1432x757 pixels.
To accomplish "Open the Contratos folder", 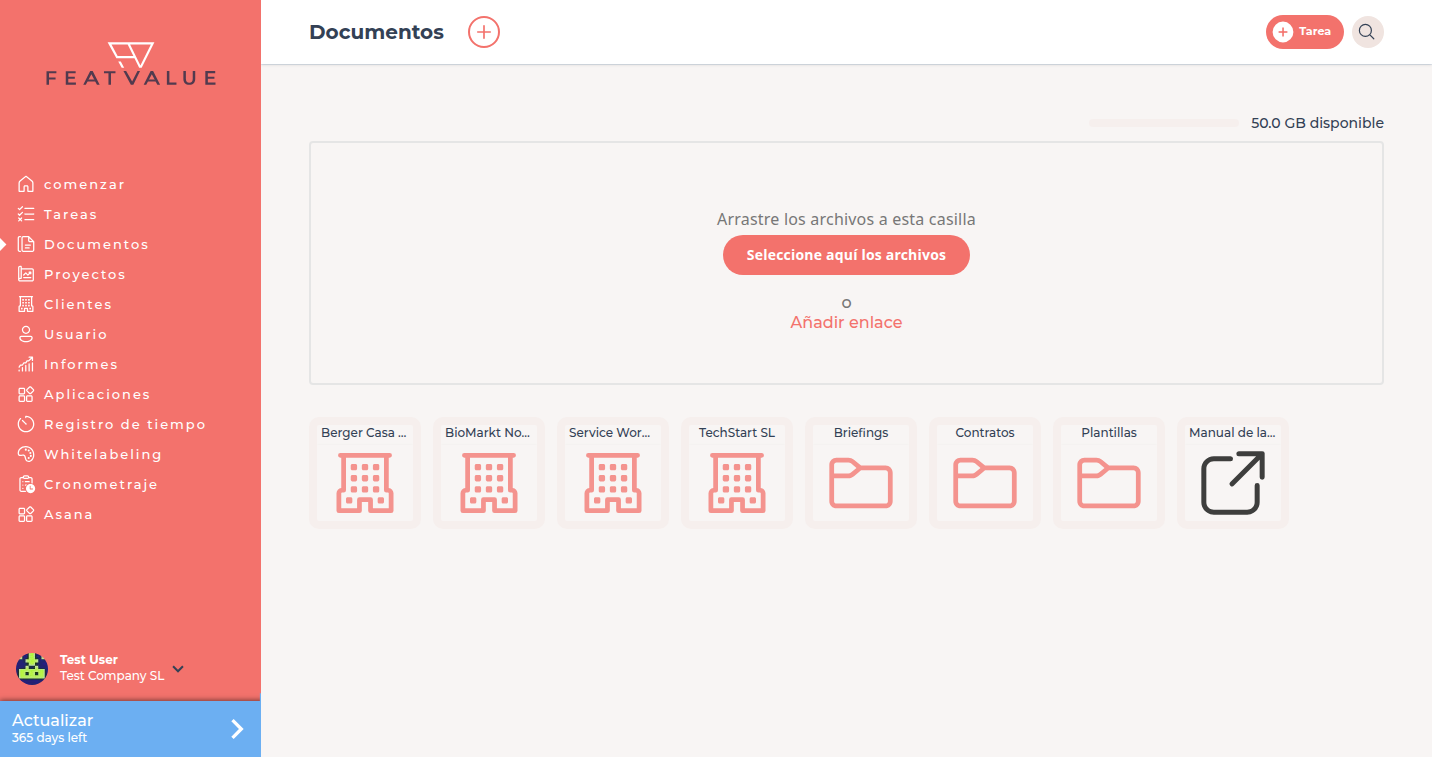I will click(x=985, y=473).
